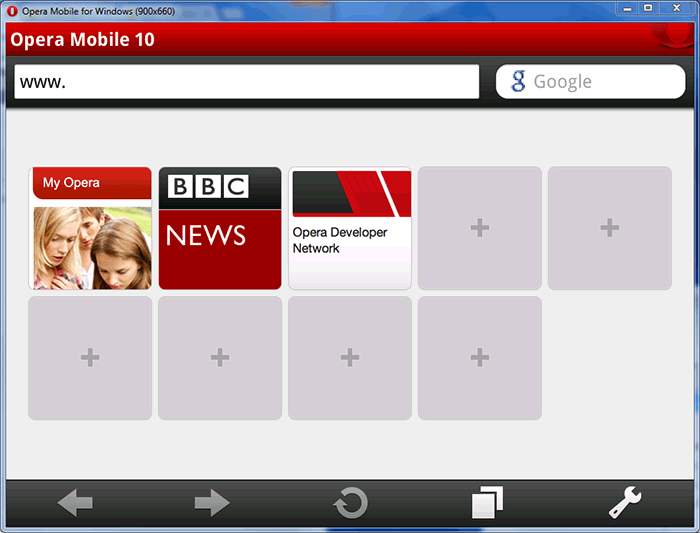
Task: Click the reload page icon
Action: (x=350, y=503)
